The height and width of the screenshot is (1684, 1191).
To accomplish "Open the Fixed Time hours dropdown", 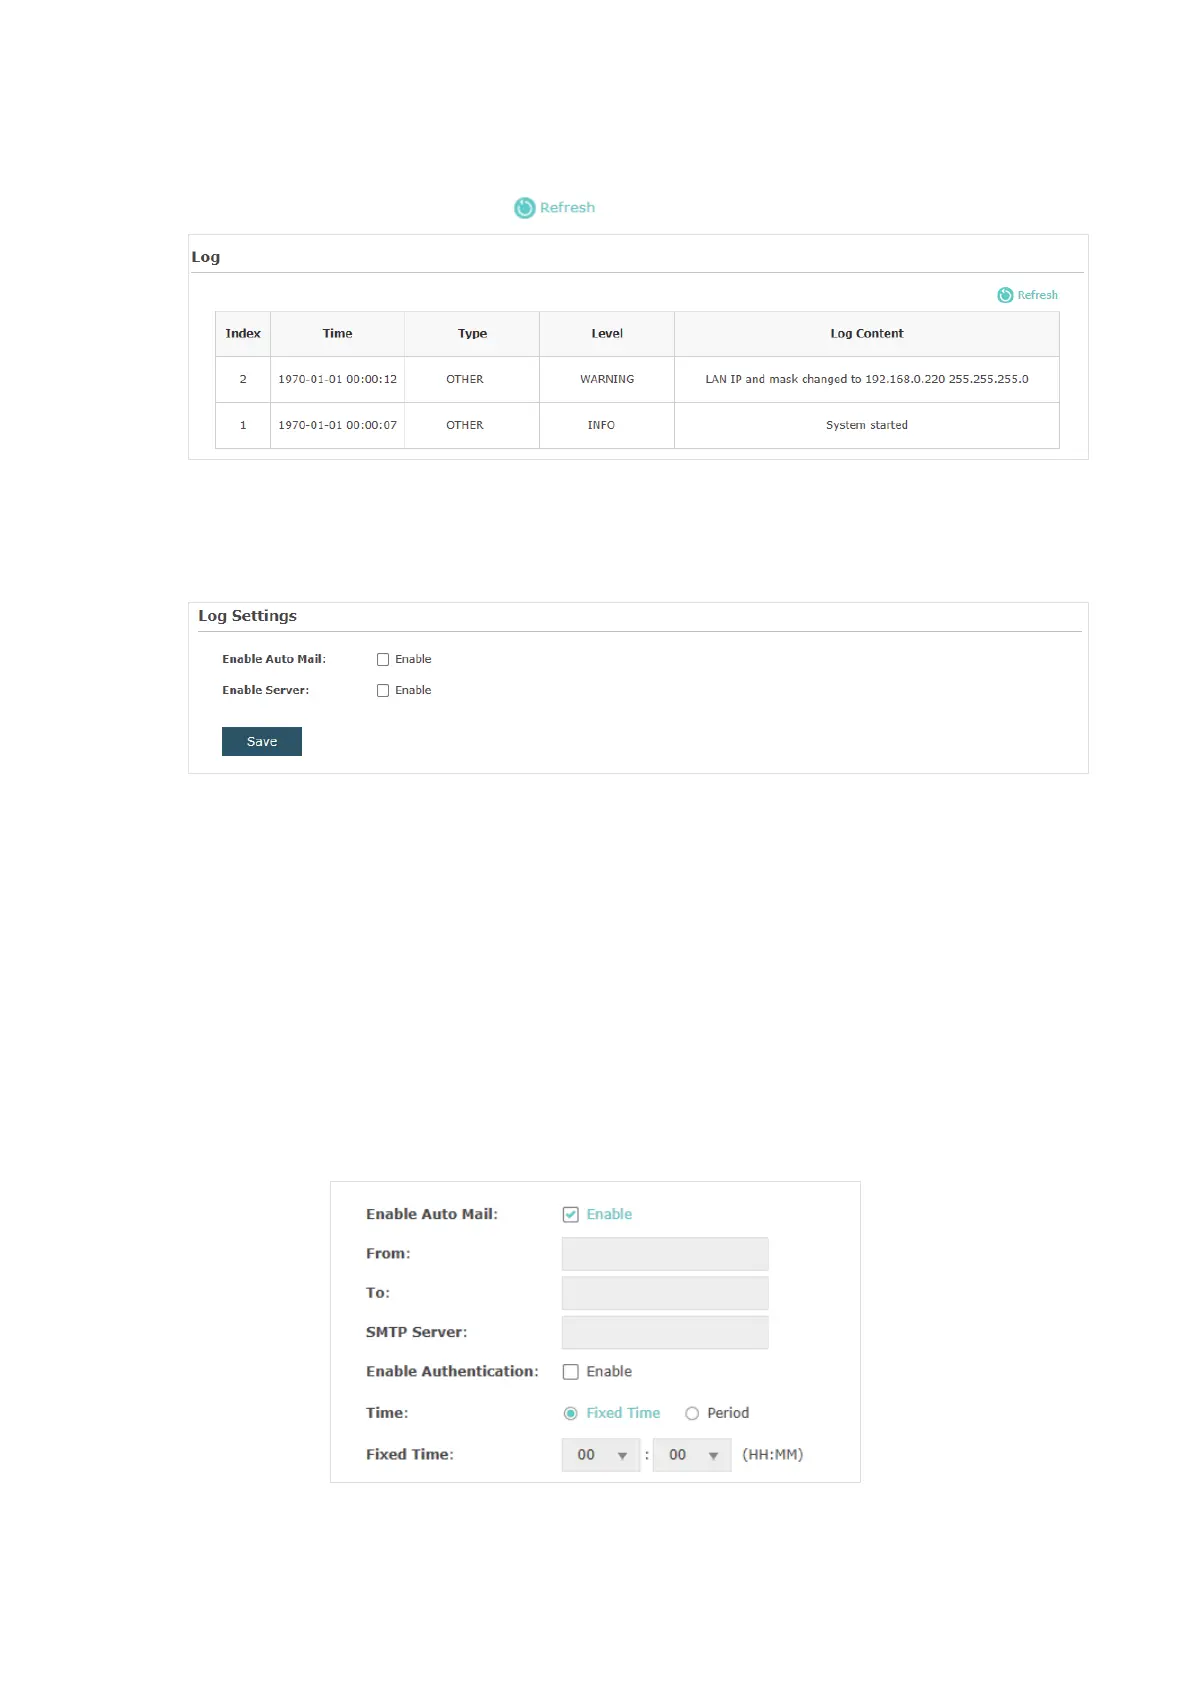I will 601,1455.
